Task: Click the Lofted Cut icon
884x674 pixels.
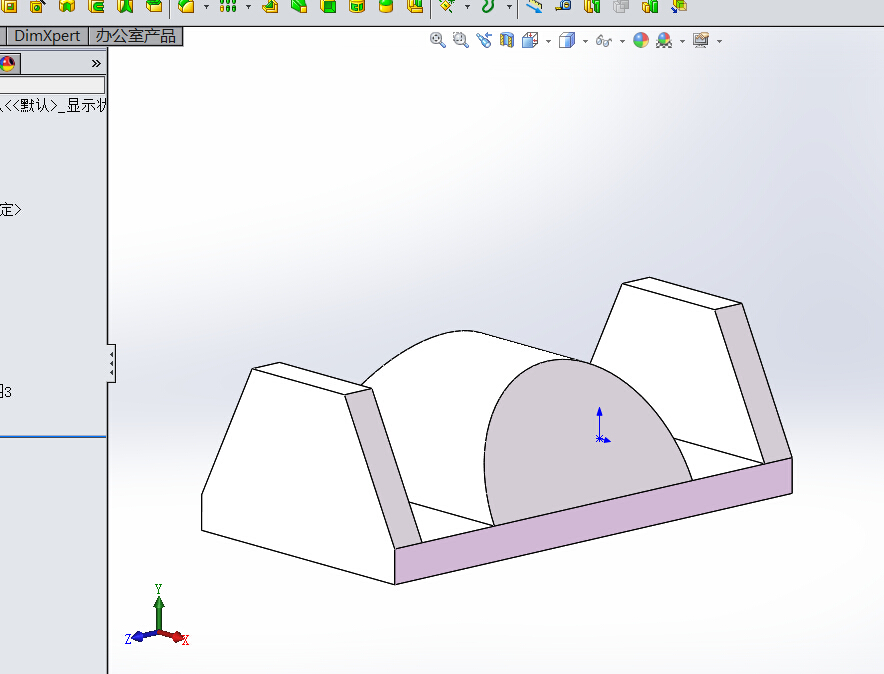Action: pyautogui.click(x=125, y=6)
